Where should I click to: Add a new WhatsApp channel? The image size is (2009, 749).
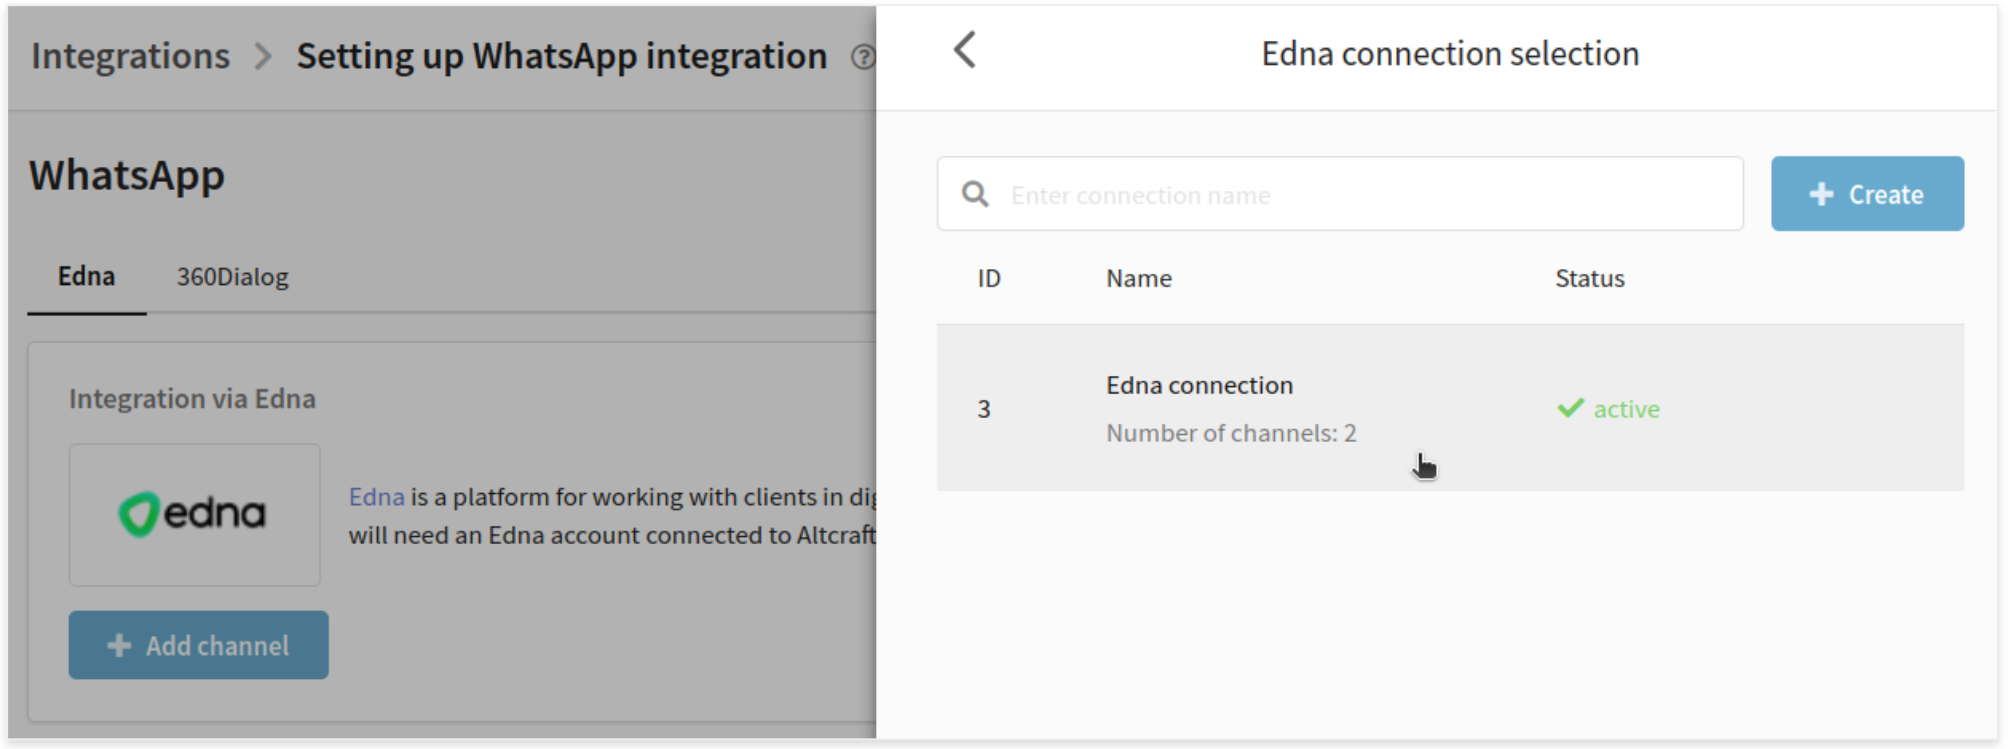[198, 645]
